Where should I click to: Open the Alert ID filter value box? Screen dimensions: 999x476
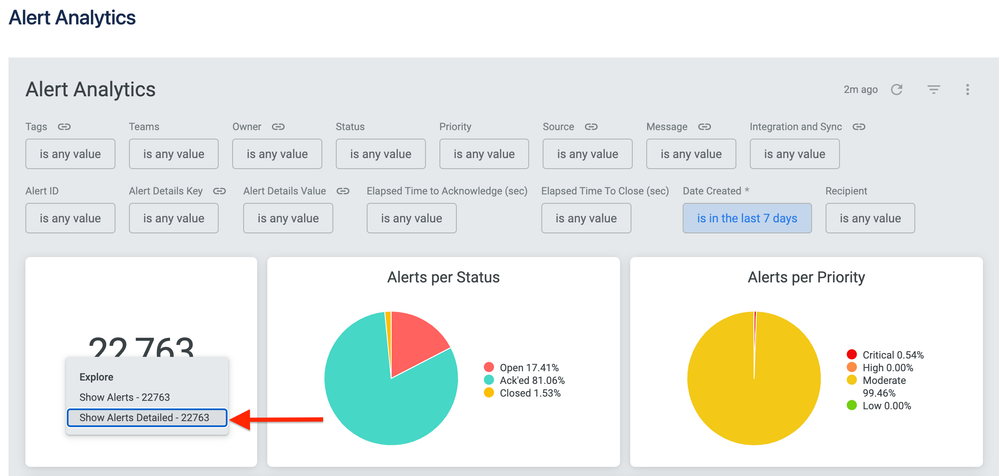point(70,218)
